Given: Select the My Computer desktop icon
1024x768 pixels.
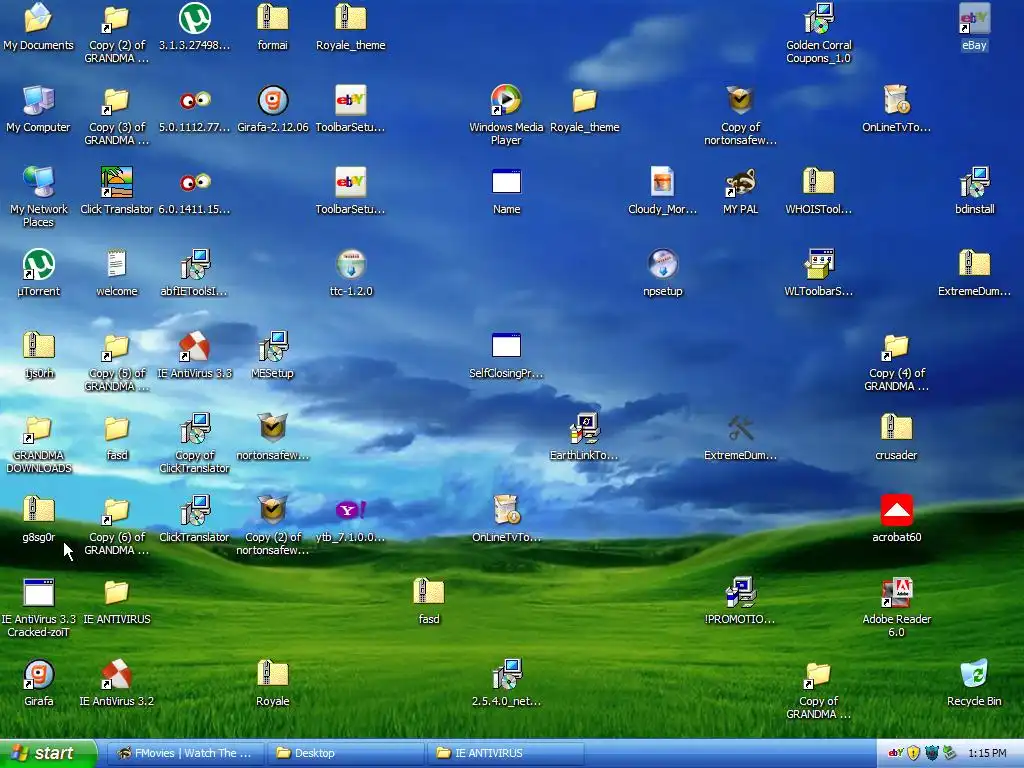Looking at the screenshot, I should point(39,101).
